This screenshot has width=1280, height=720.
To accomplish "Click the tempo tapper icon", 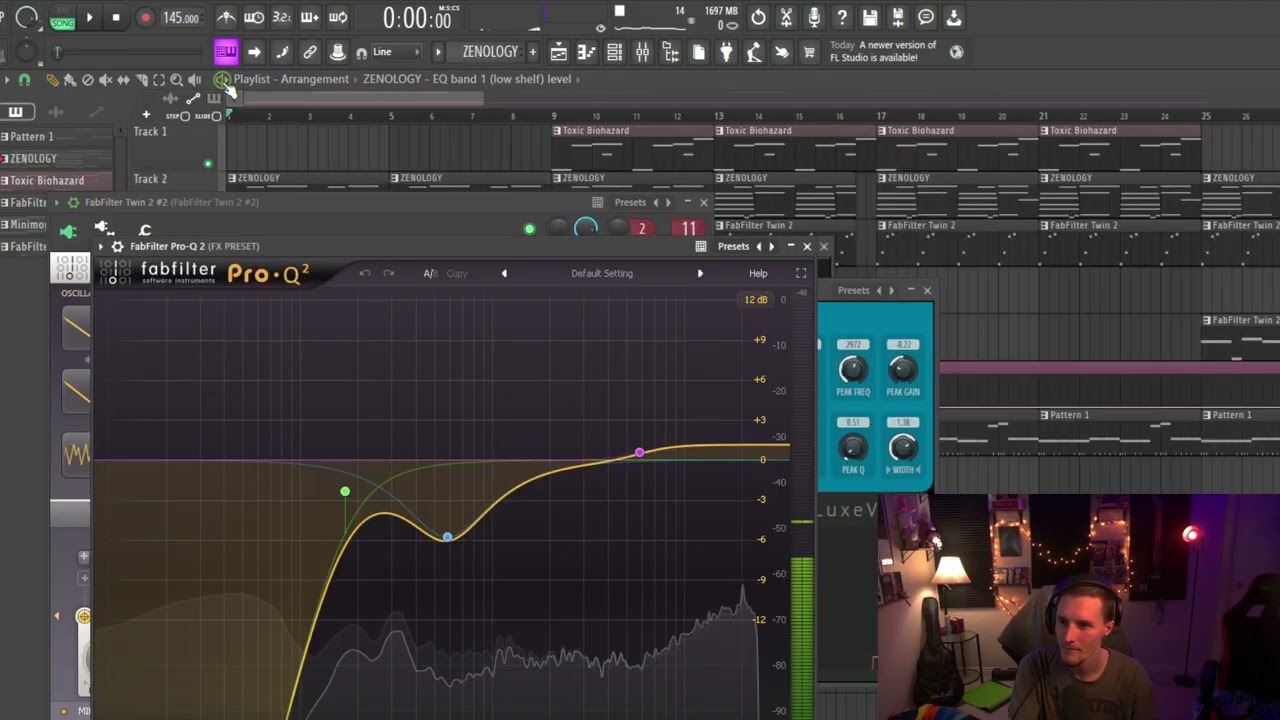I will [754, 52].
